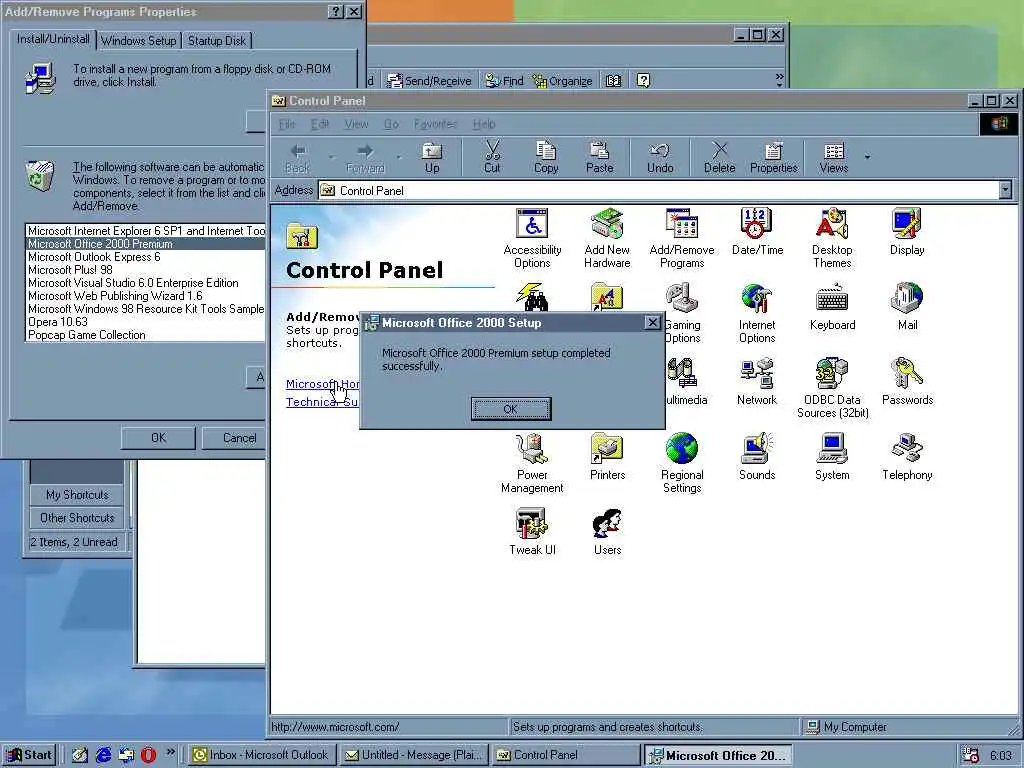The width and height of the screenshot is (1024, 768).
Task: Select Microsoft Outlook Express 6 in list
Action: pos(146,257)
